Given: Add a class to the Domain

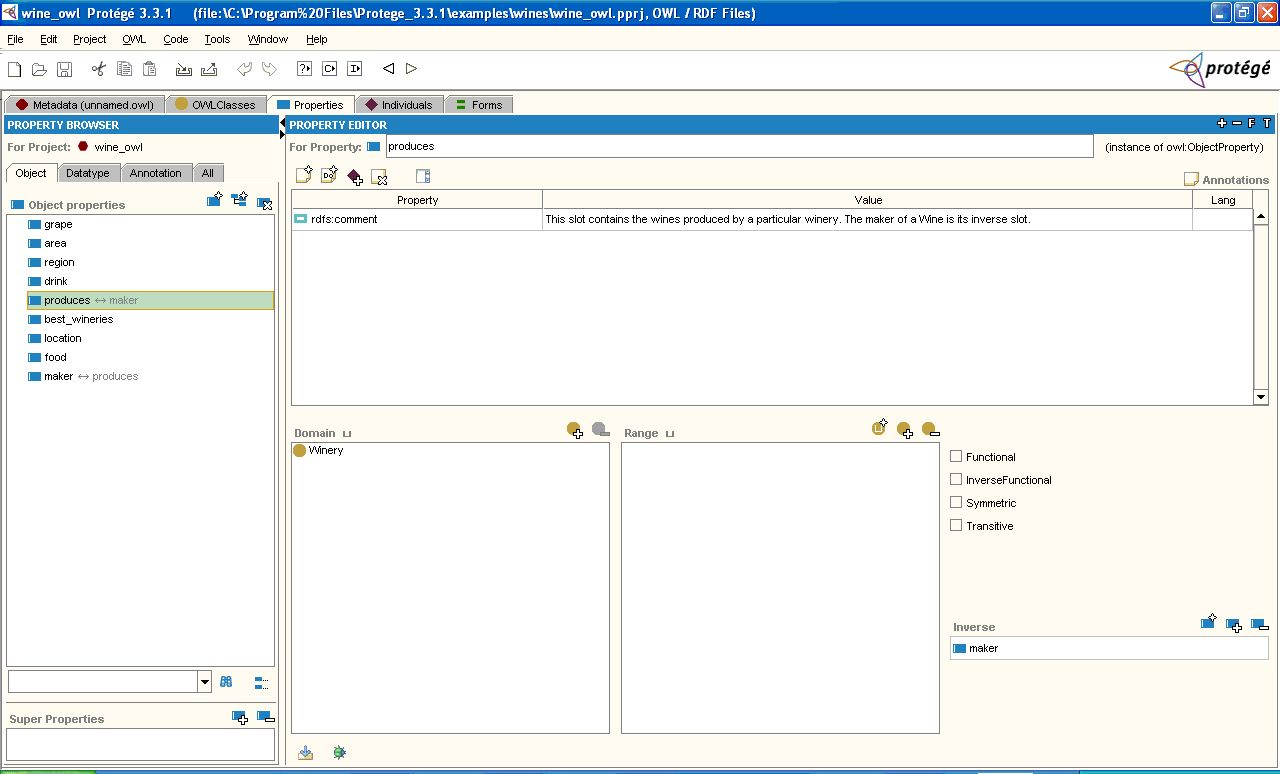Looking at the screenshot, I should point(575,430).
